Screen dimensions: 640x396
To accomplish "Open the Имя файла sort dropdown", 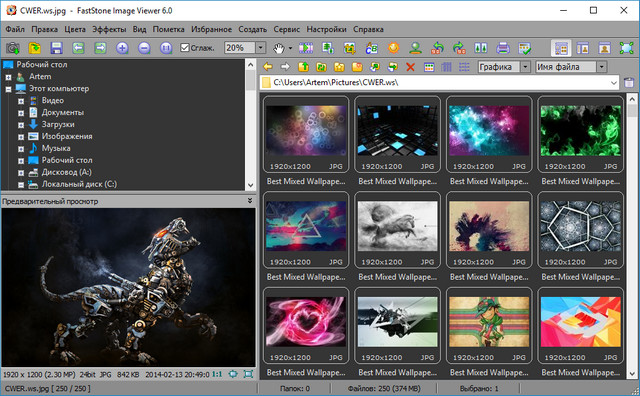I will point(602,67).
